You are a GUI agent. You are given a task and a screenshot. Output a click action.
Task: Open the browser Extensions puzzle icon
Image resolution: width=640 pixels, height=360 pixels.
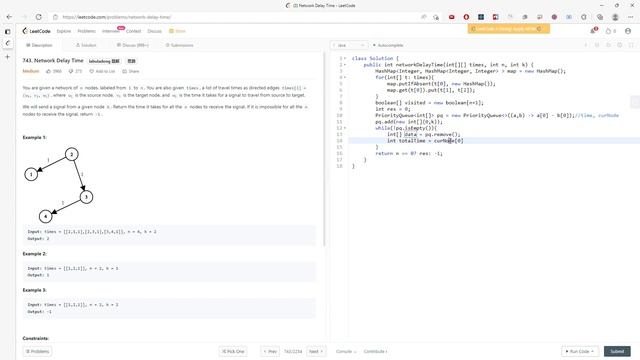tap(584, 17)
